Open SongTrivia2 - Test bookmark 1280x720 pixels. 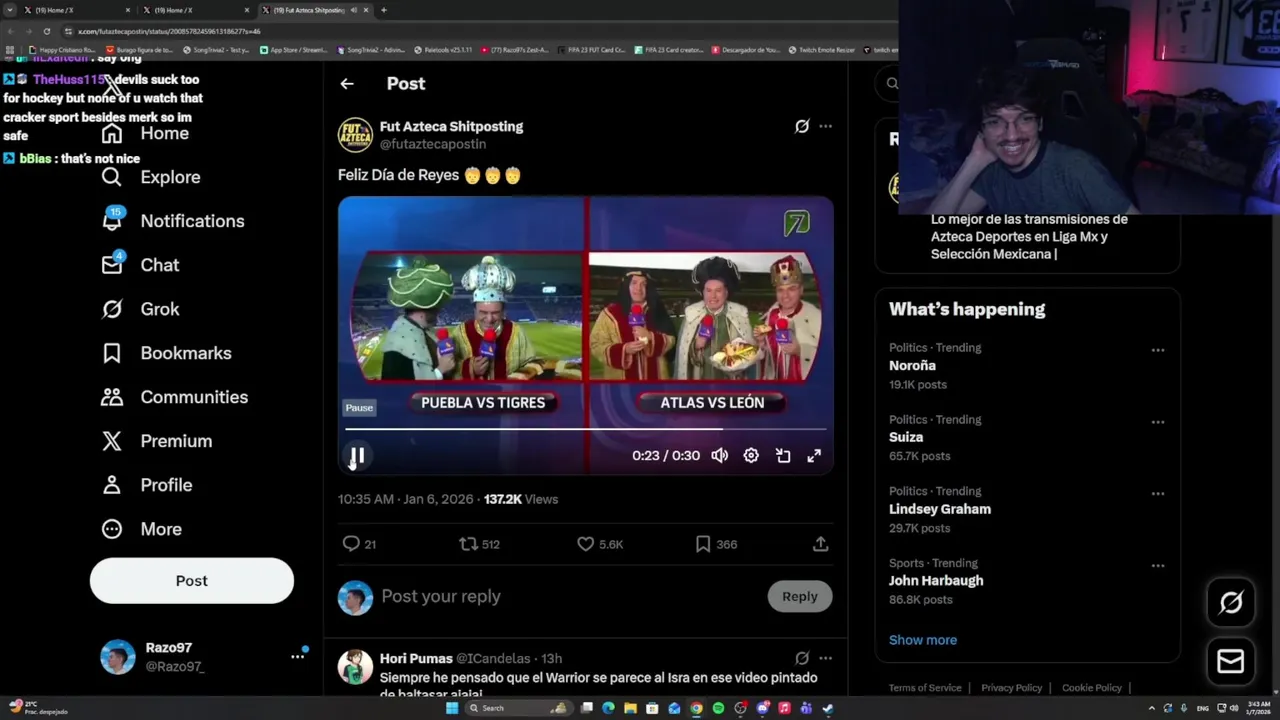click(x=217, y=50)
